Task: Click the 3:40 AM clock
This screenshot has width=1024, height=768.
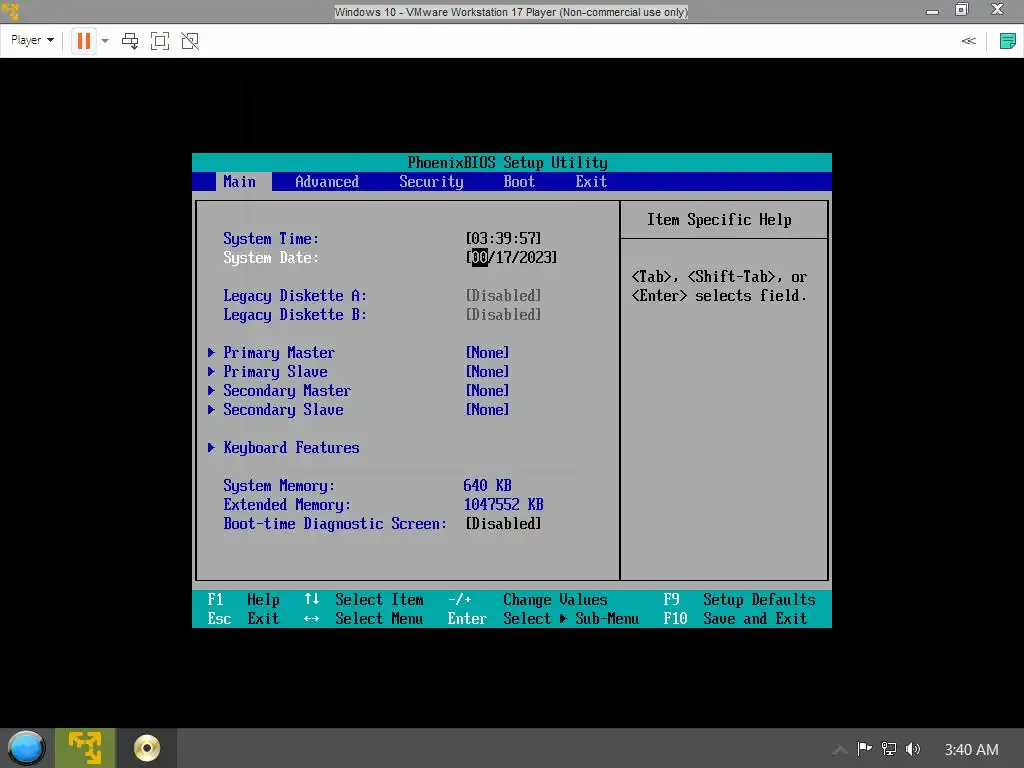Action: 971,750
